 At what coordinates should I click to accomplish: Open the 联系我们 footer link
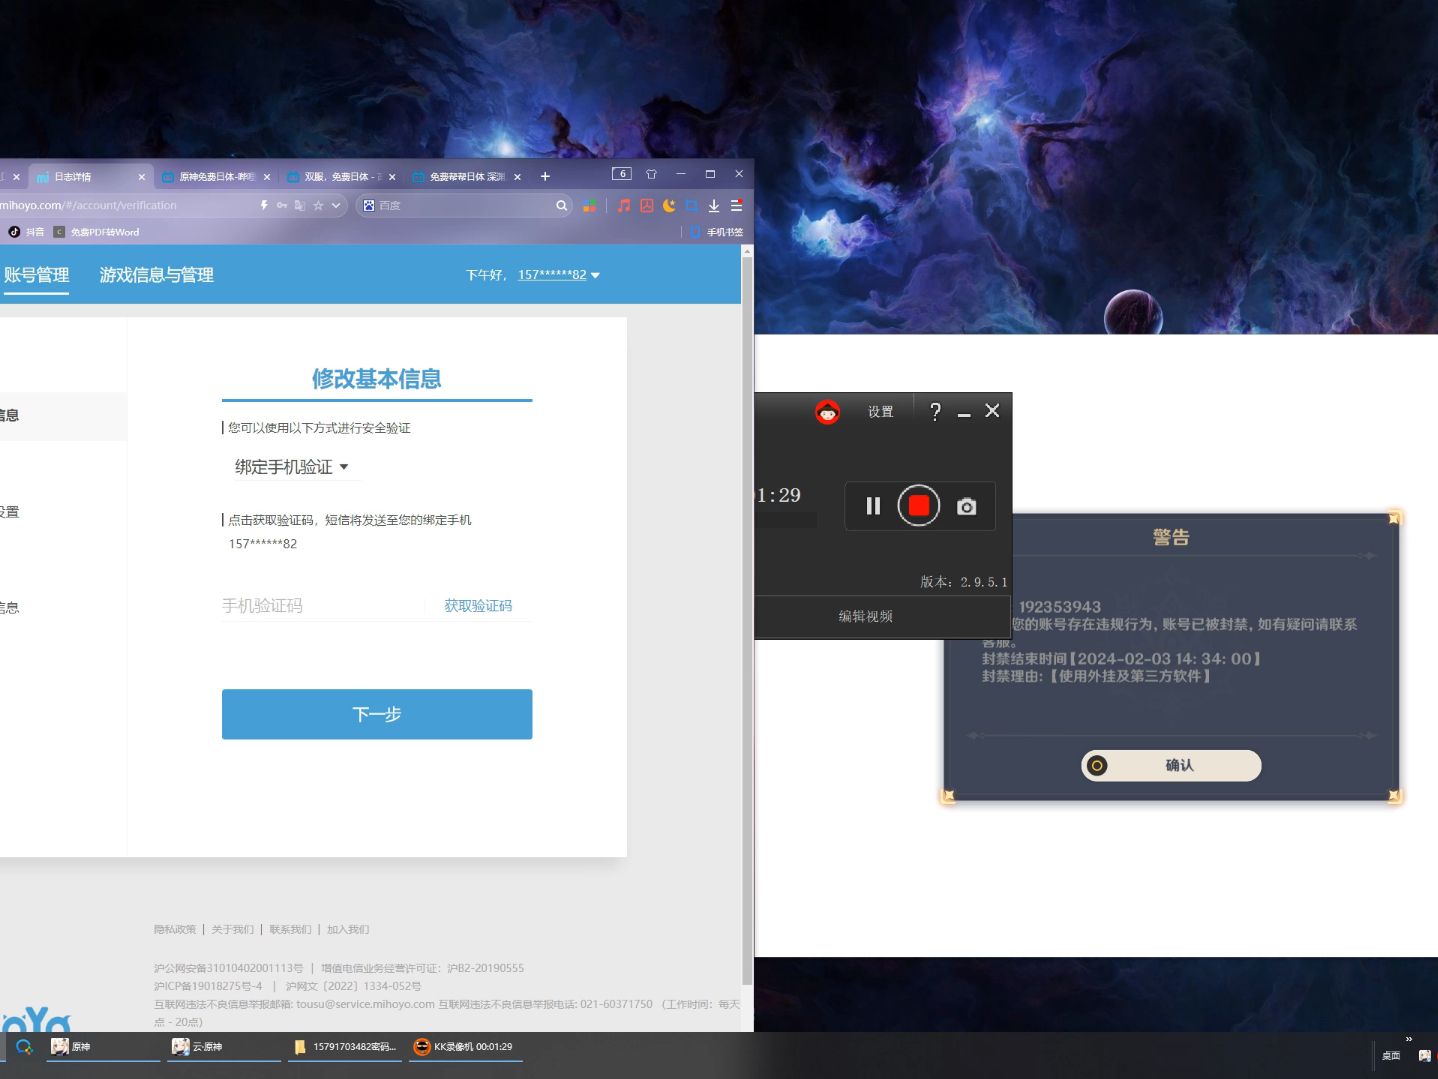click(x=290, y=930)
